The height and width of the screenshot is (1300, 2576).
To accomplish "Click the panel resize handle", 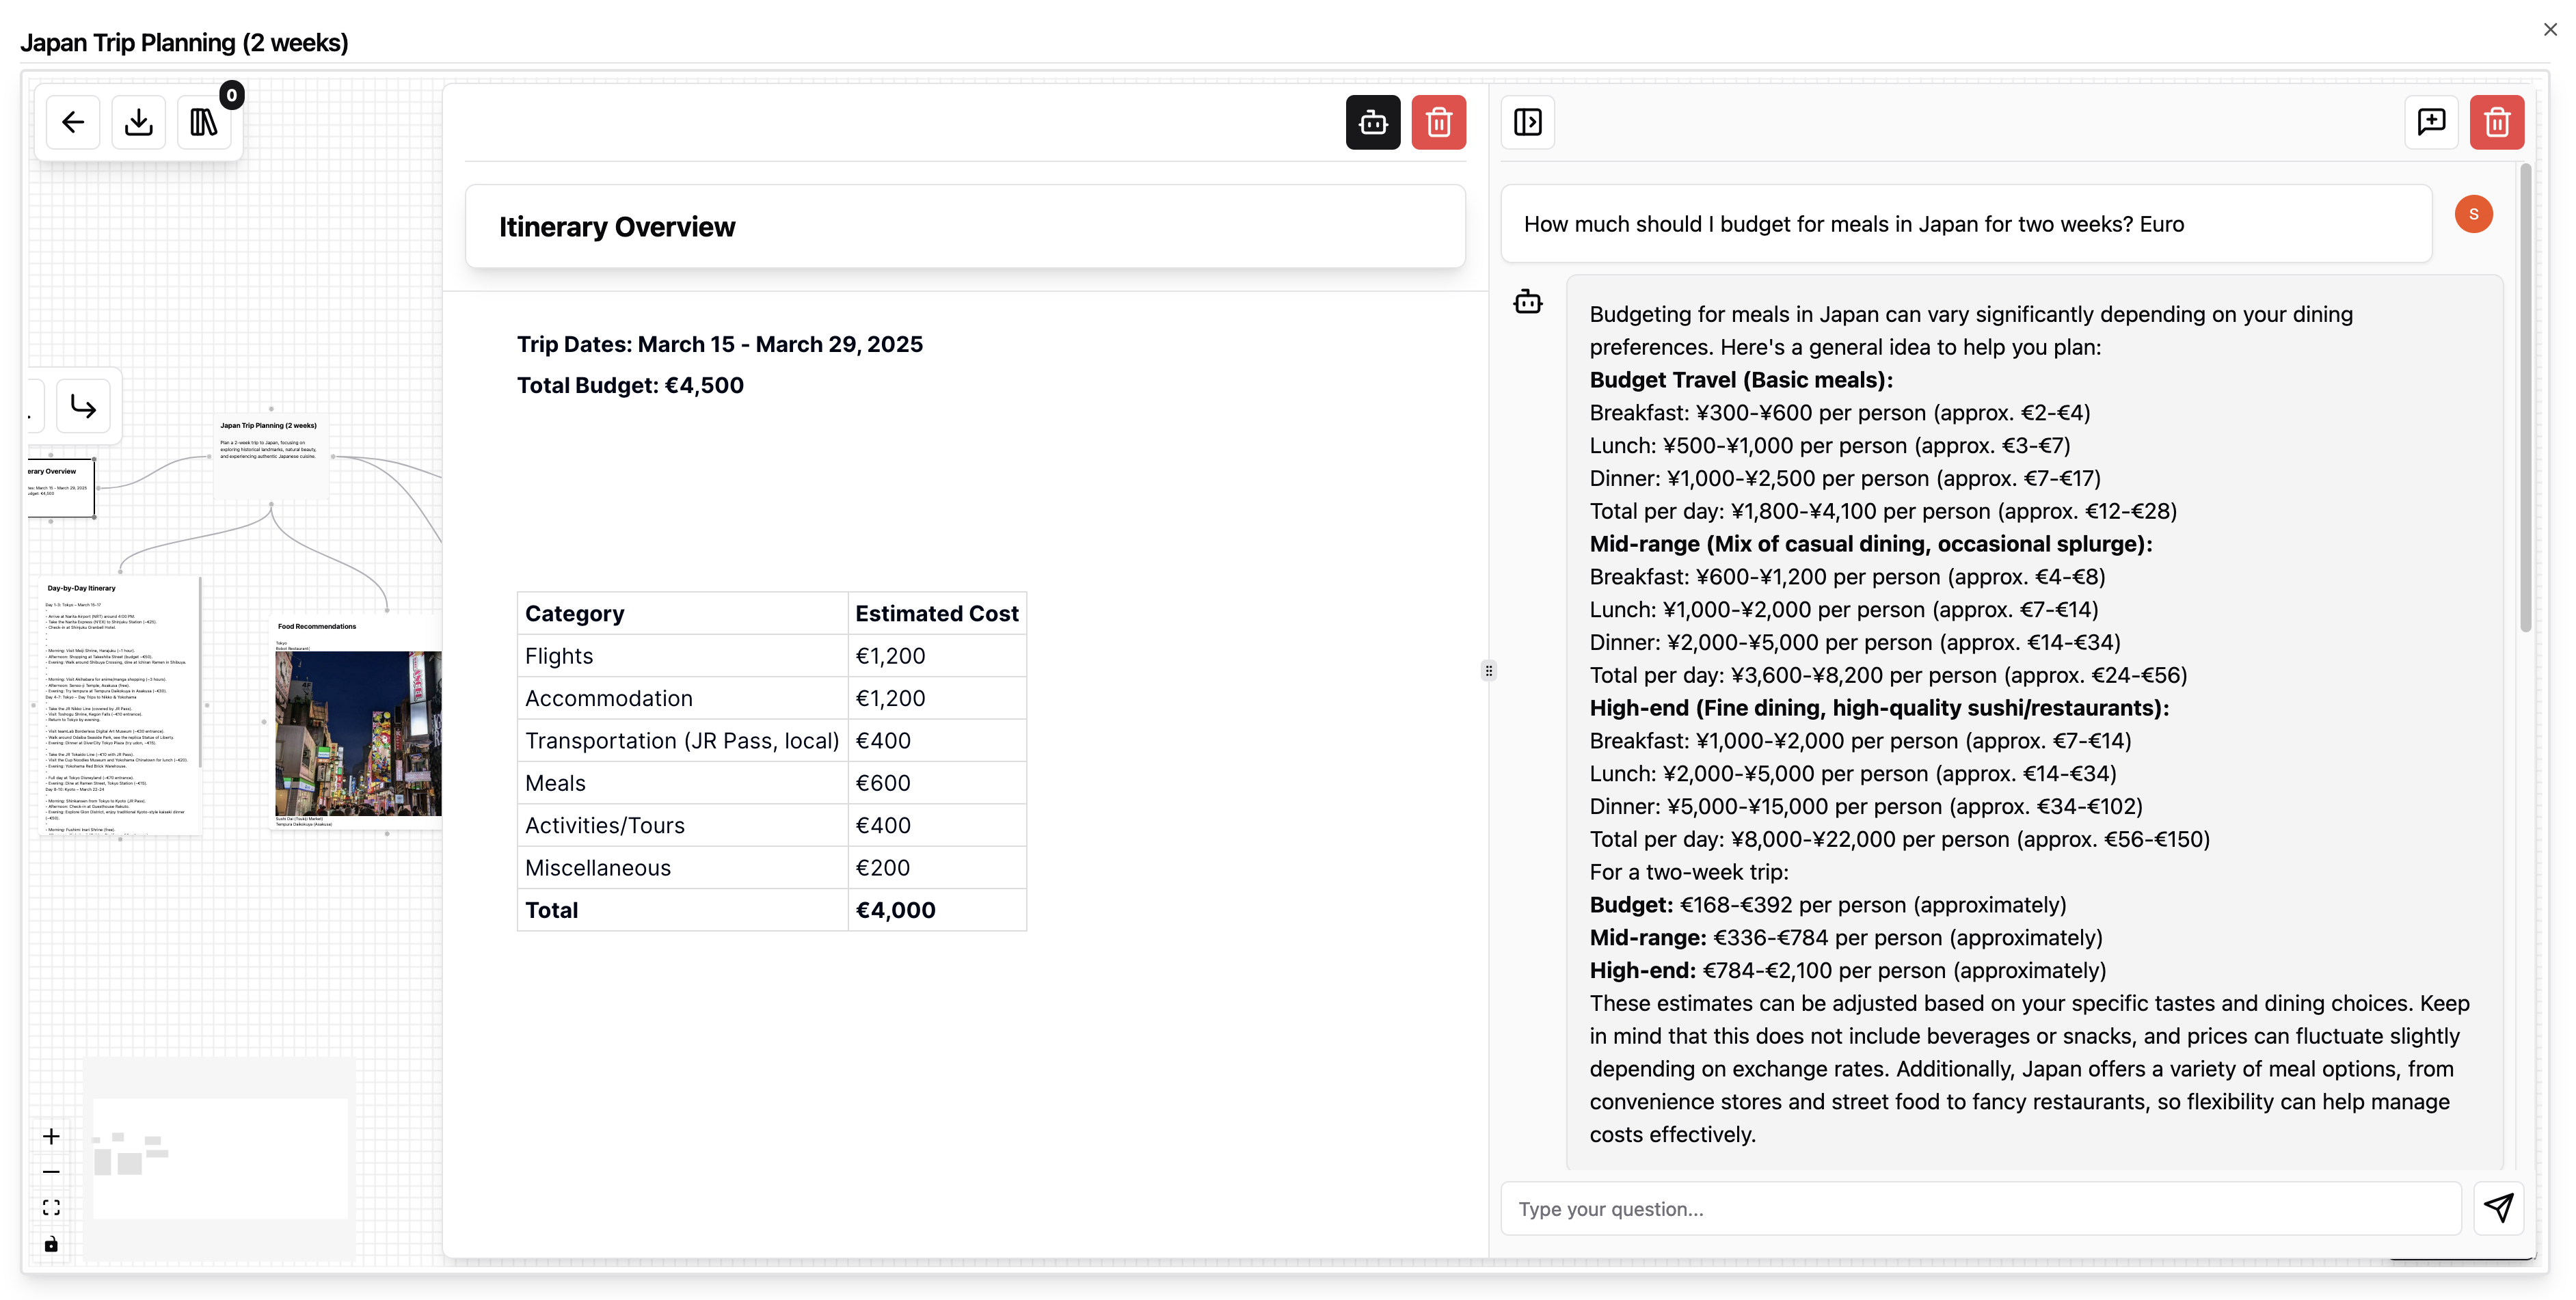I will [1489, 671].
